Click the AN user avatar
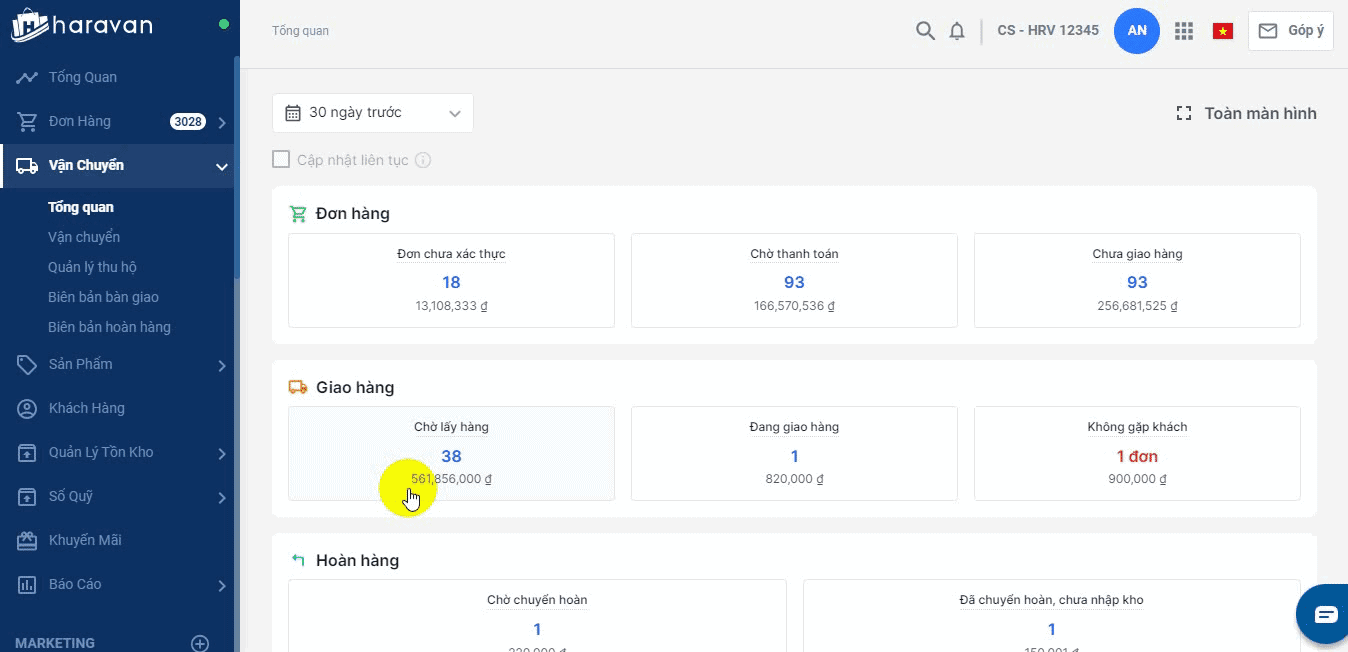This screenshot has width=1348, height=652. pos(1137,31)
